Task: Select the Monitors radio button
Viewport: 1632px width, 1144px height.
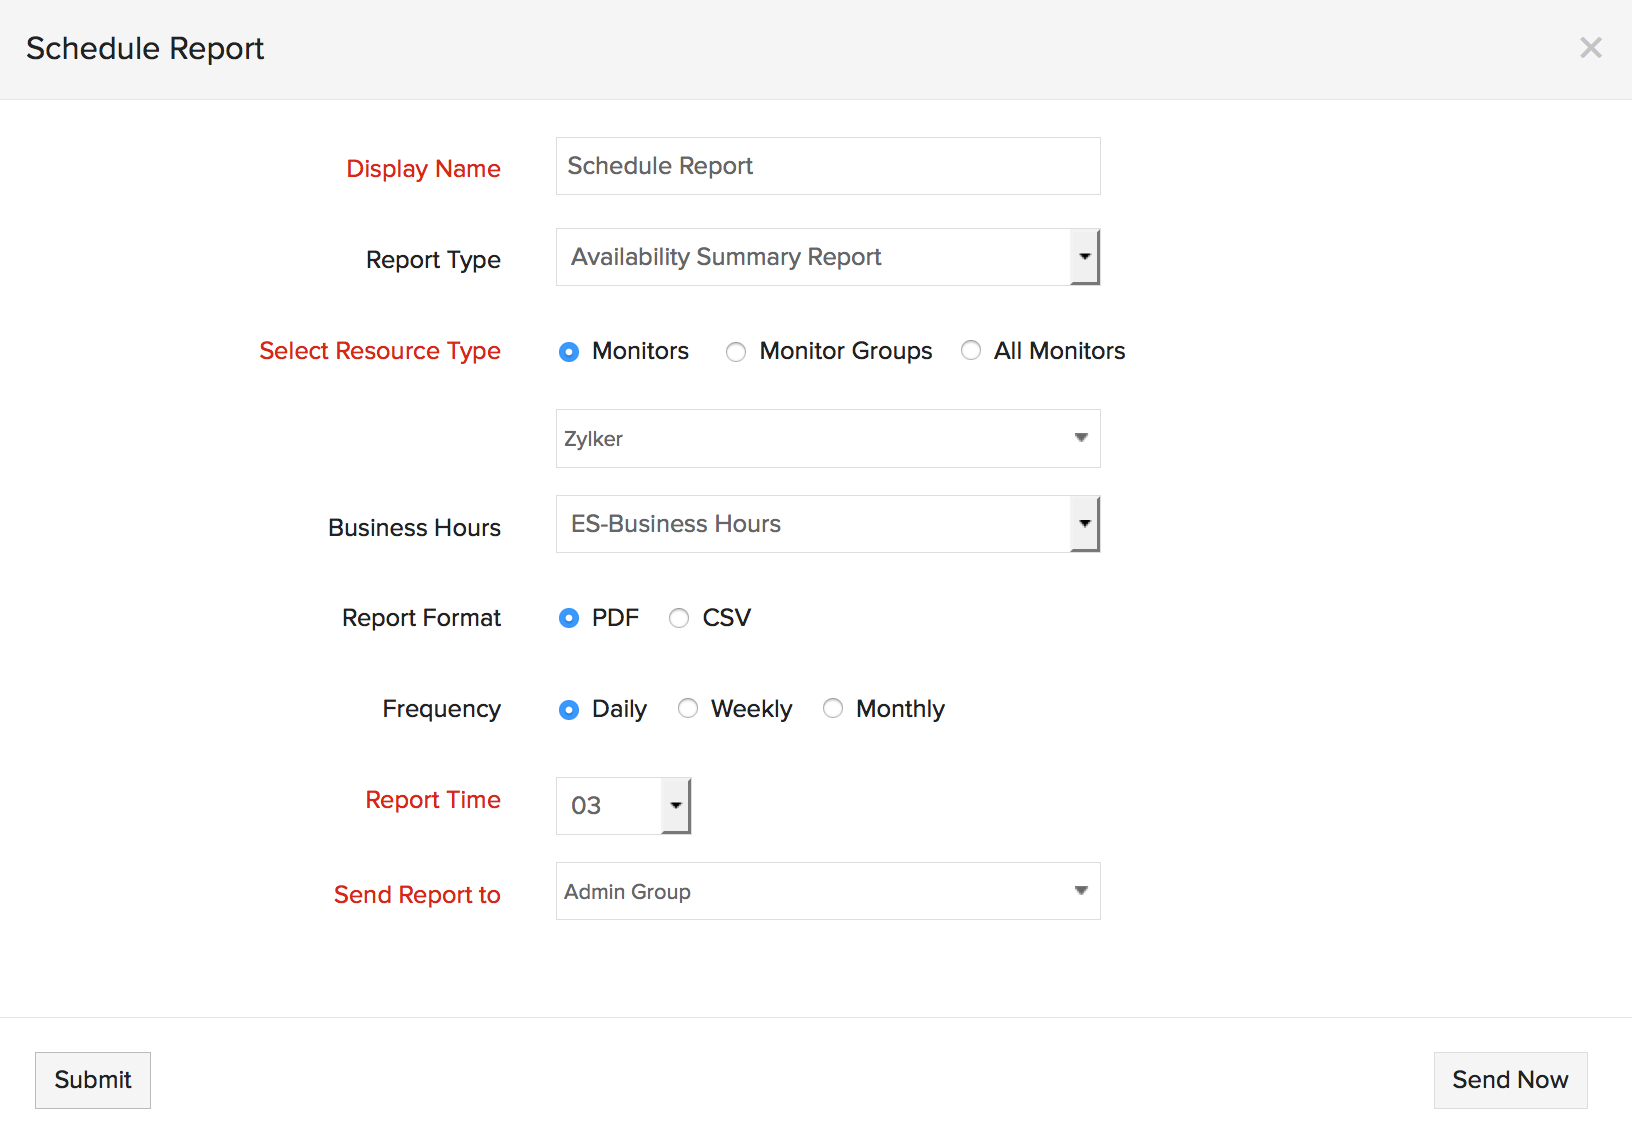Action: coord(569,352)
